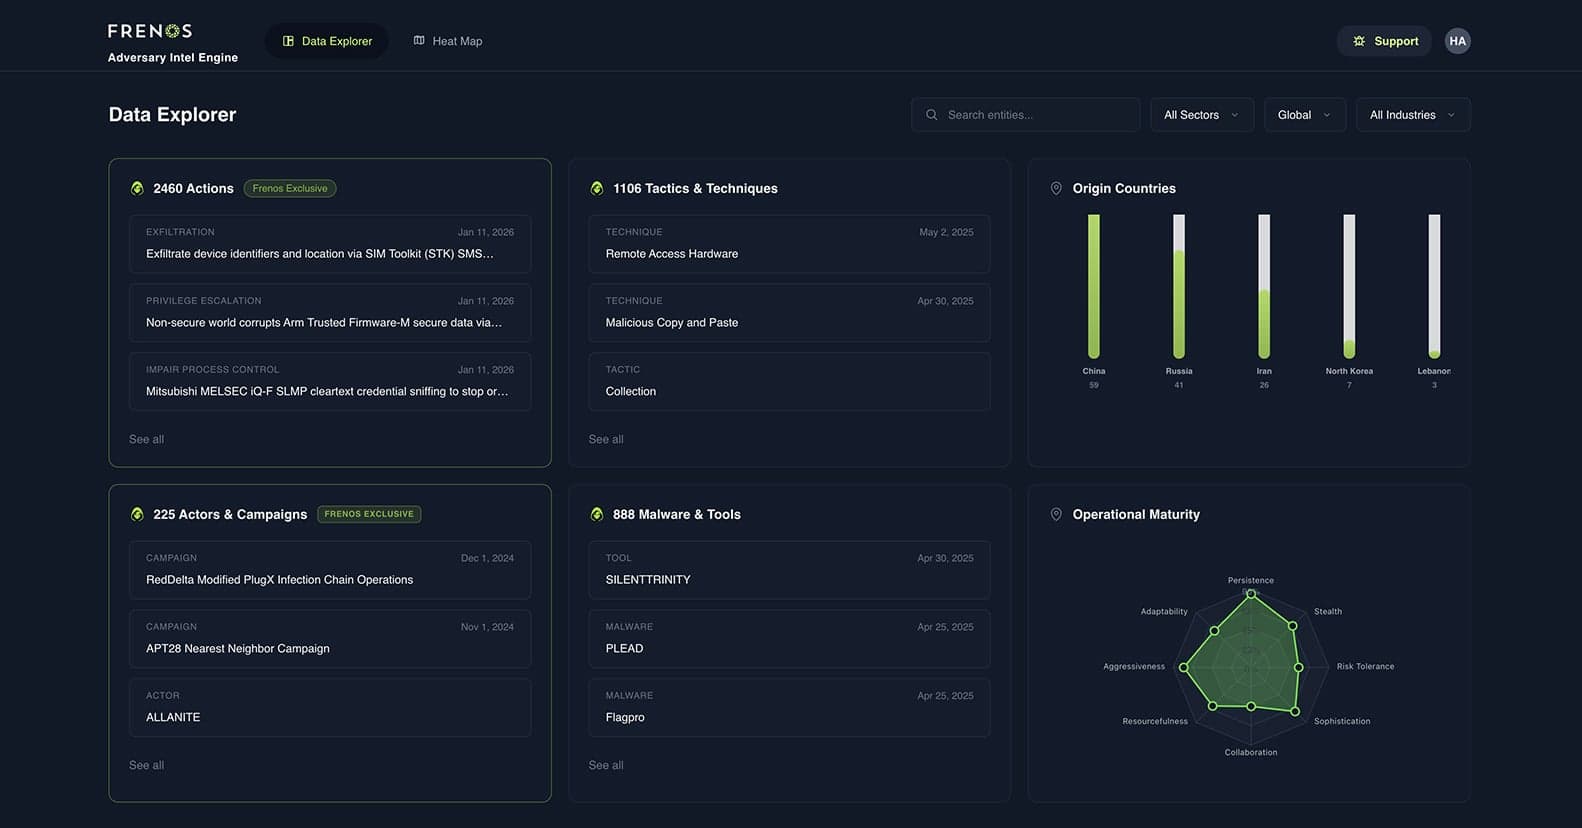Click the China bar in Origin Countries

pos(1094,287)
